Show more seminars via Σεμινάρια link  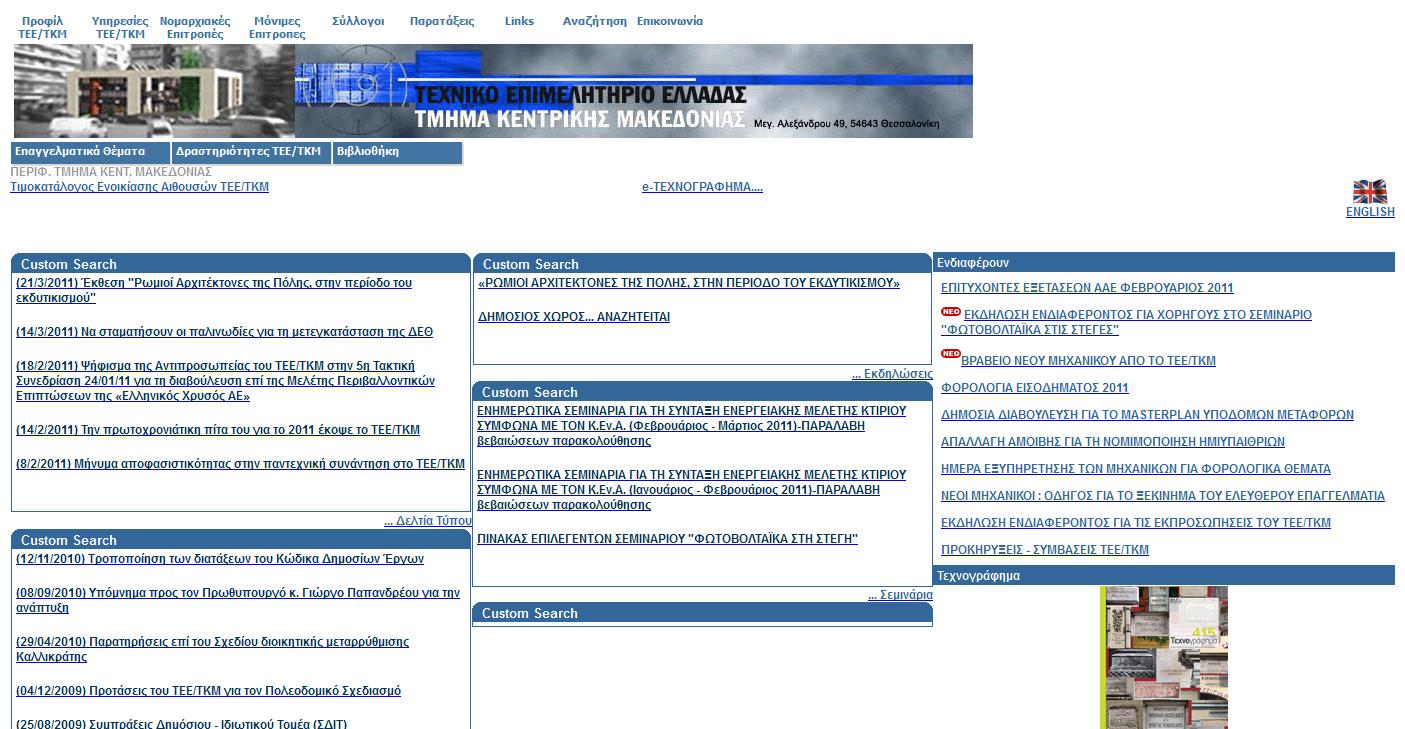[899, 595]
